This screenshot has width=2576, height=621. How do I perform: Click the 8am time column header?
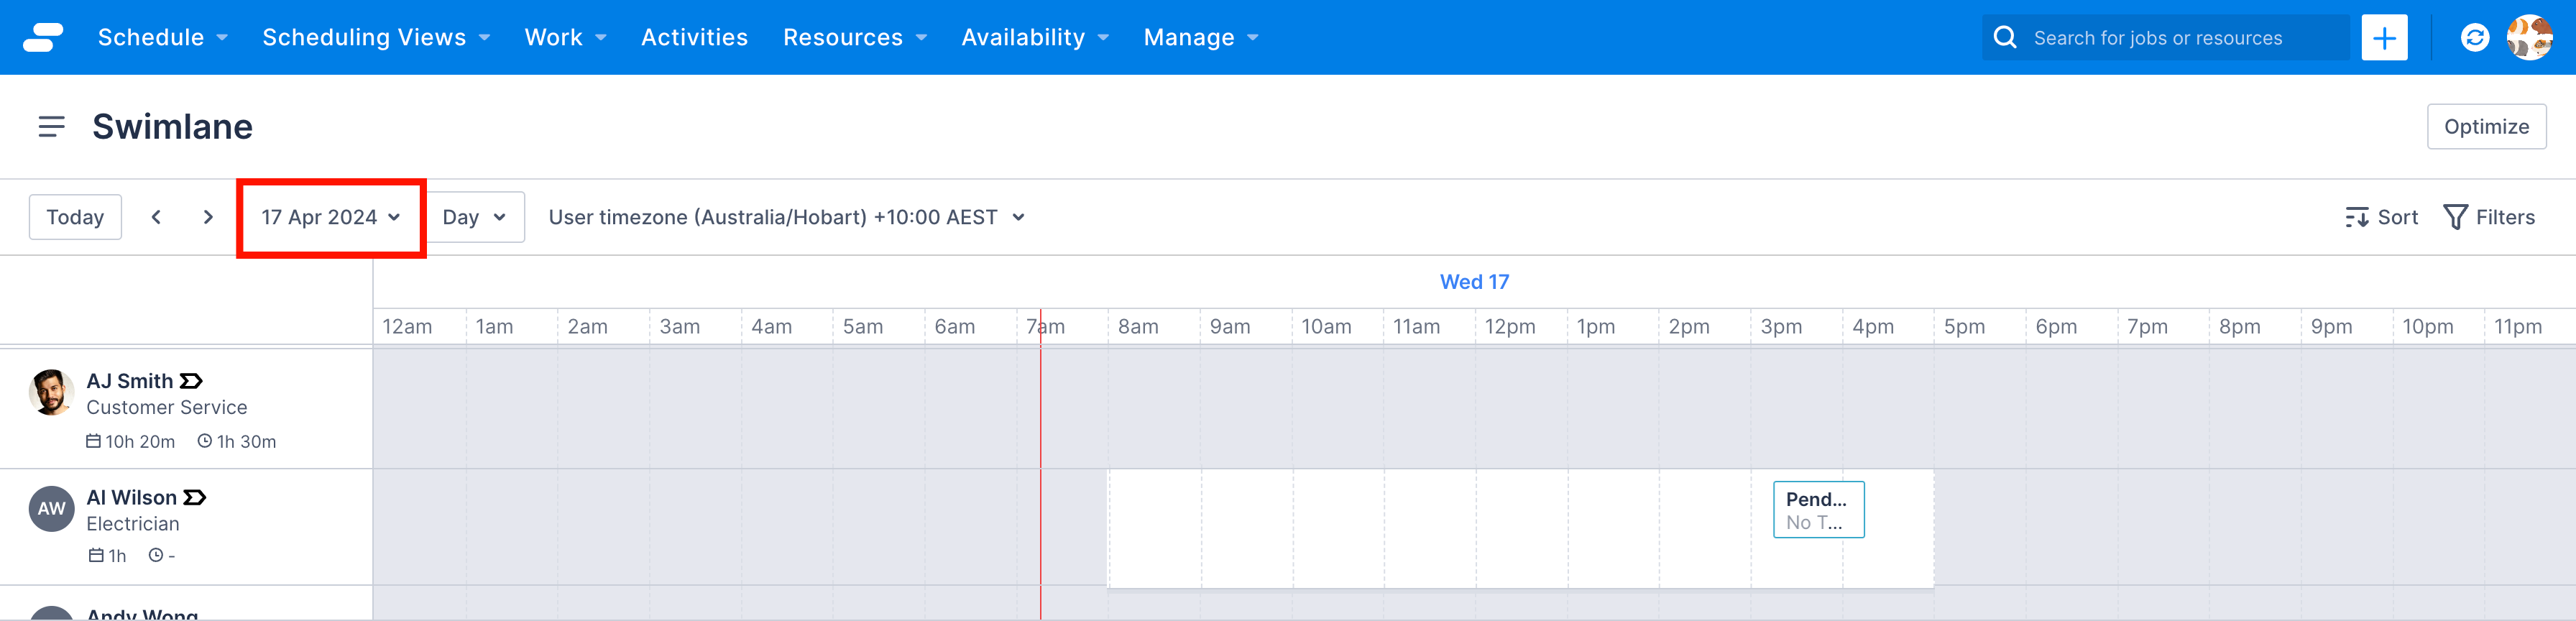point(1138,327)
